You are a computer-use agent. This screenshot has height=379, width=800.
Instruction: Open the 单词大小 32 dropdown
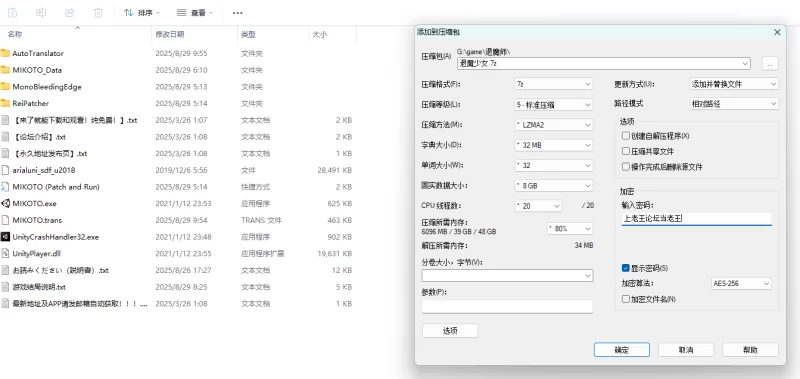pyautogui.click(x=554, y=166)
